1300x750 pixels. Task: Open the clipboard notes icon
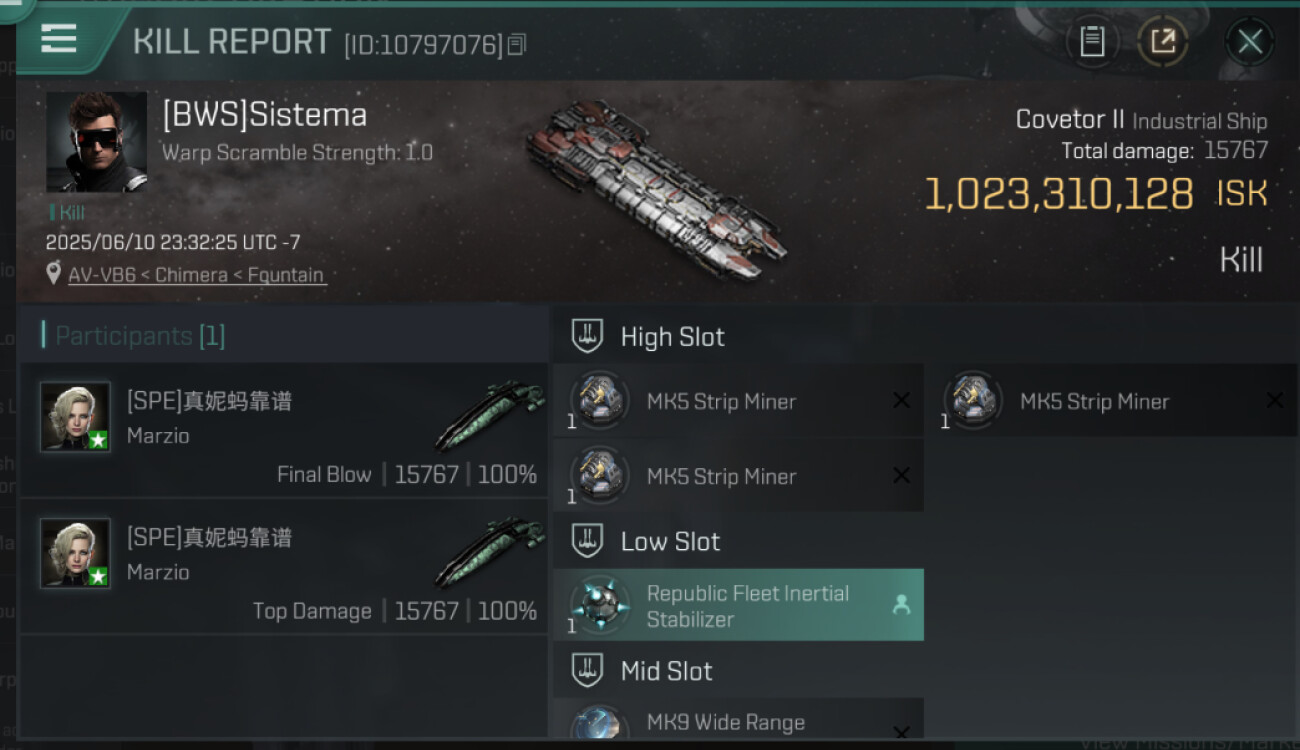pos(1092,42)
